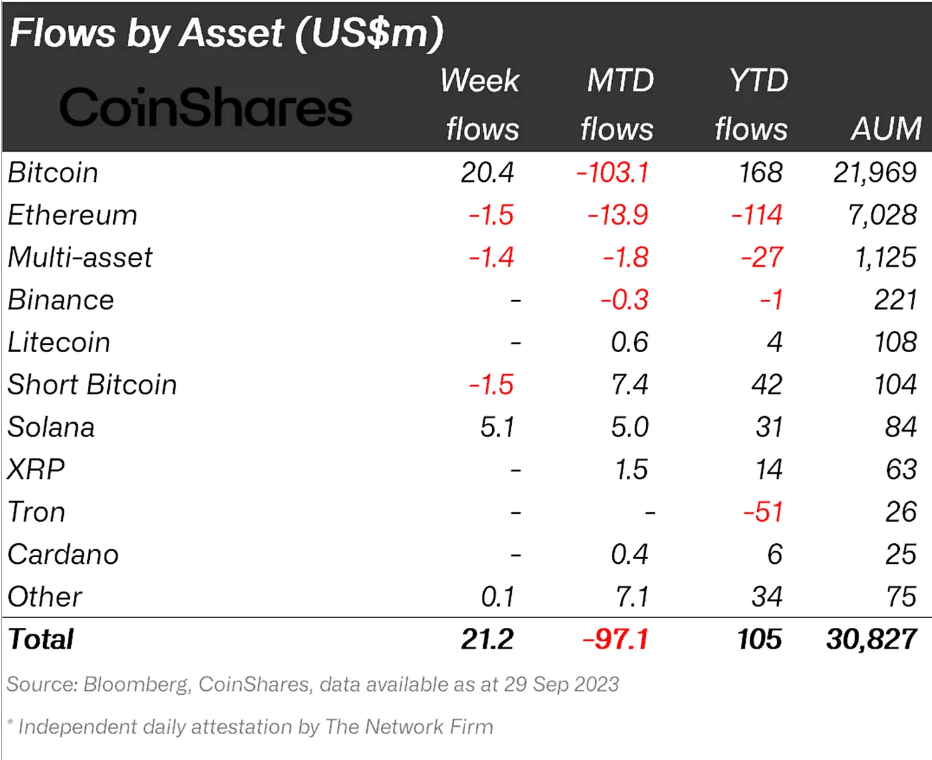Select the MTD flows column header

(x=618, y=104)
